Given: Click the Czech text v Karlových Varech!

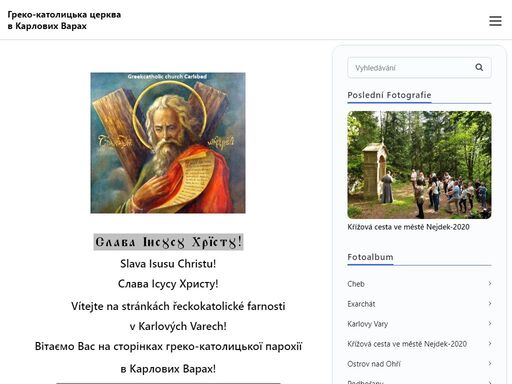Looking at the screenshot, I should coord(178,326).
